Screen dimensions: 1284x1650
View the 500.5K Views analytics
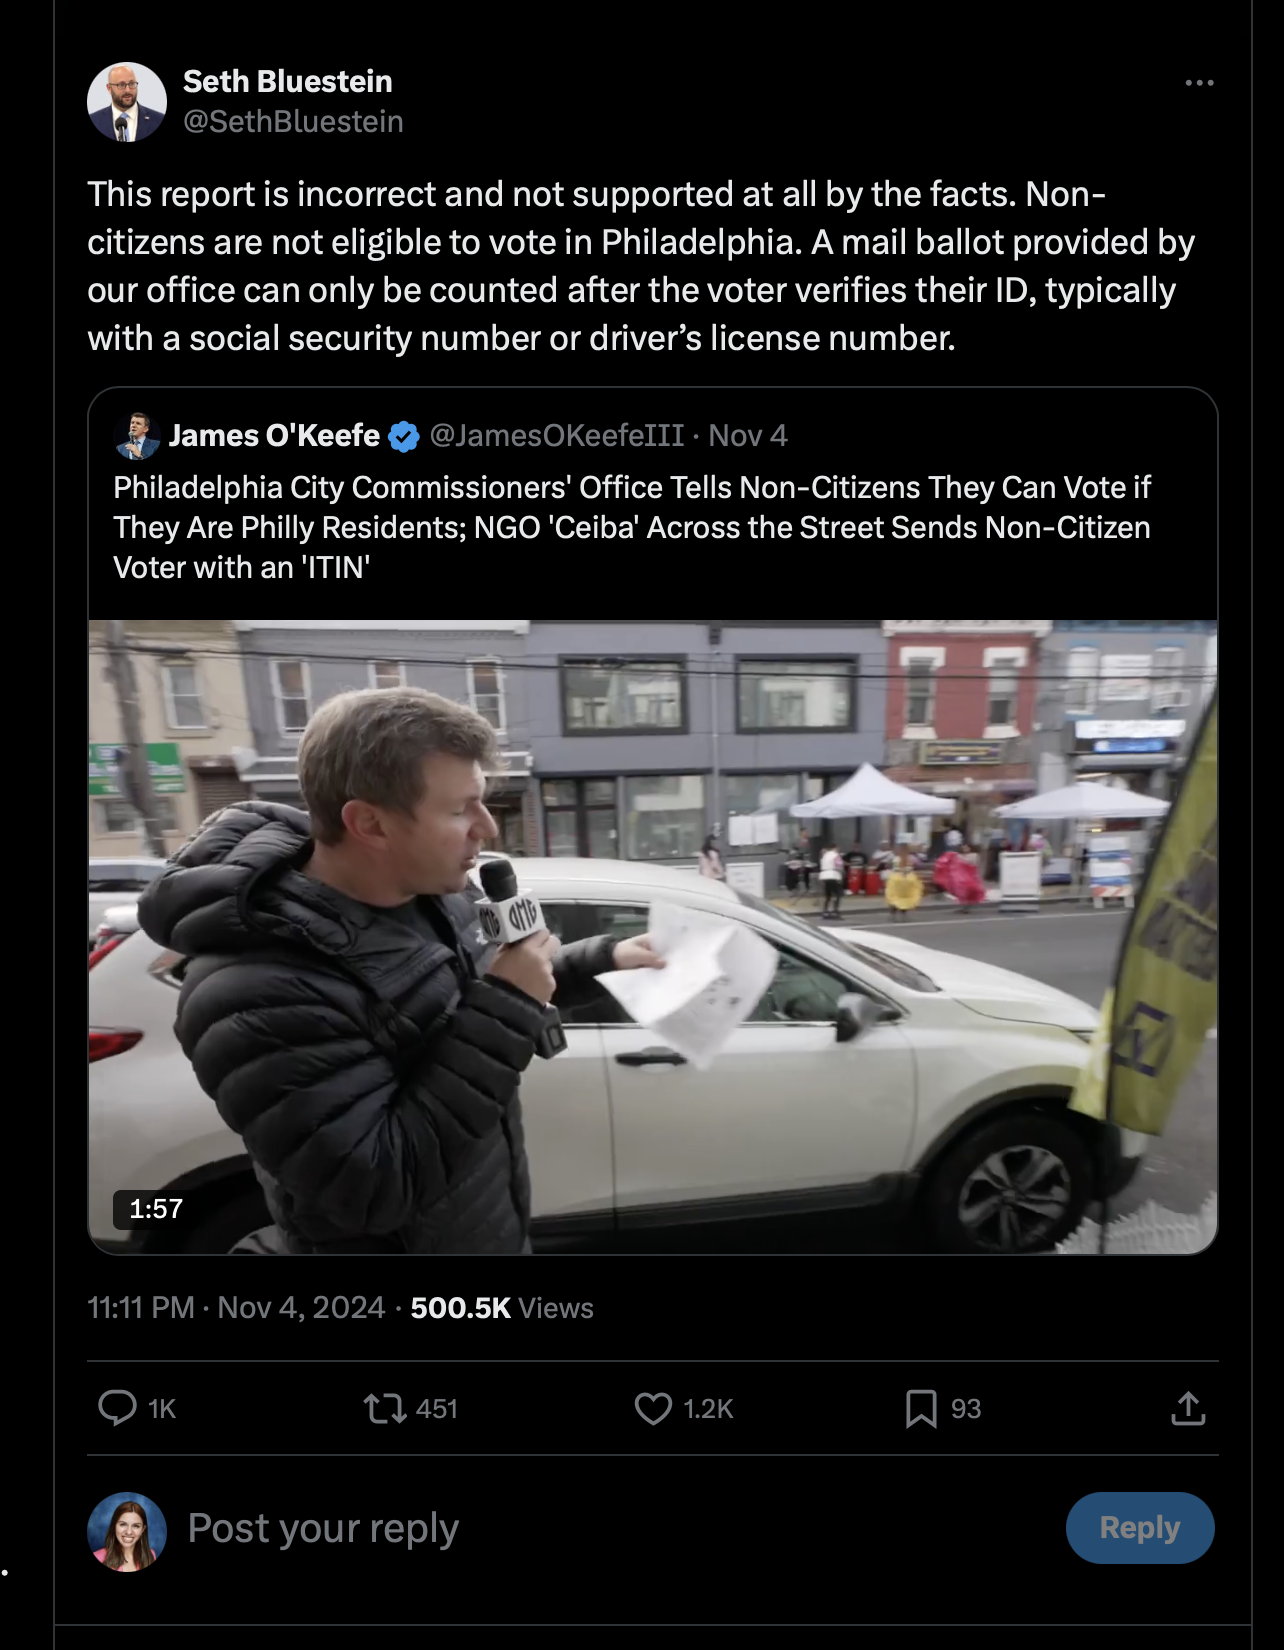pos(502,1308)
